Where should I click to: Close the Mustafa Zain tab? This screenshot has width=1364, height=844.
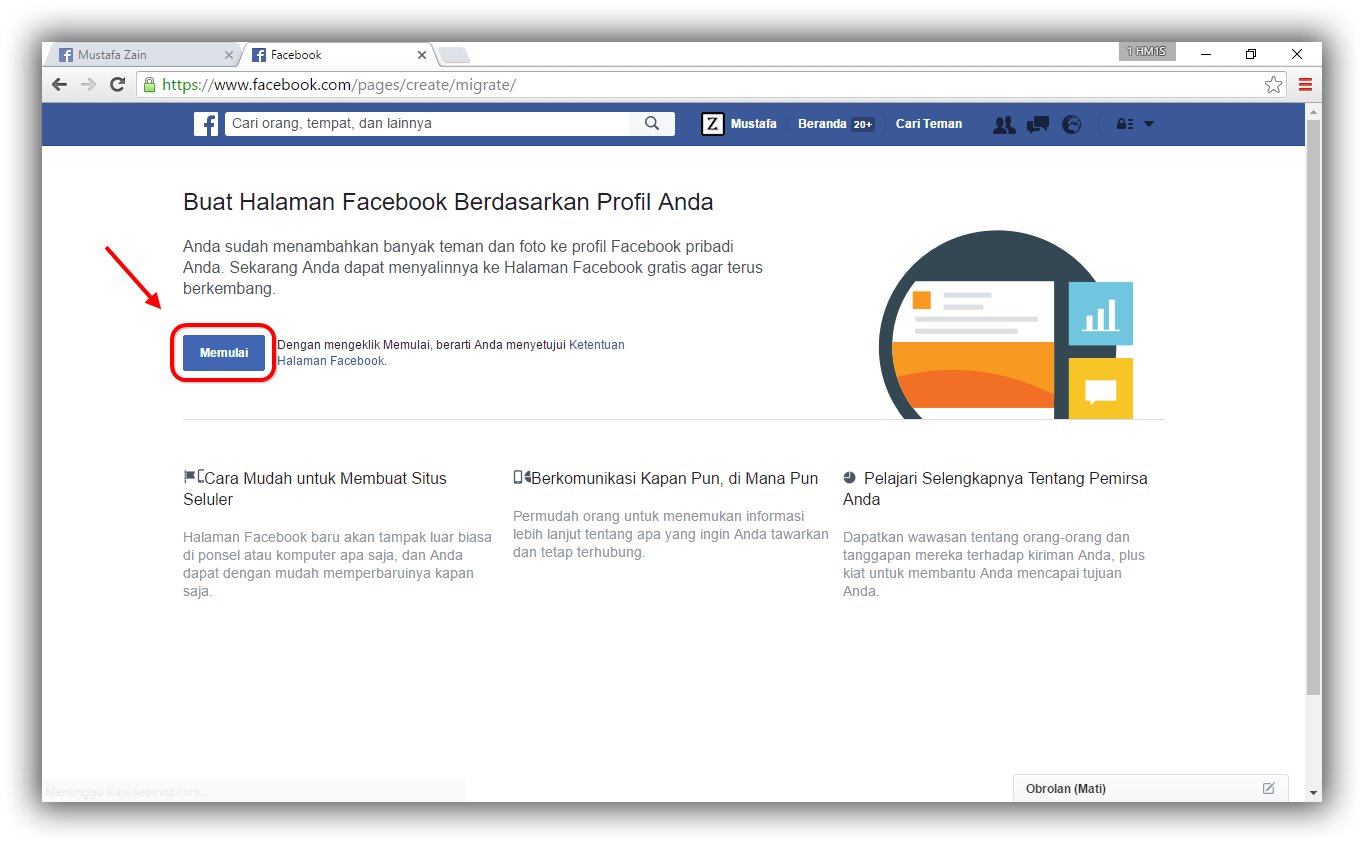click(x=228, y=55)
